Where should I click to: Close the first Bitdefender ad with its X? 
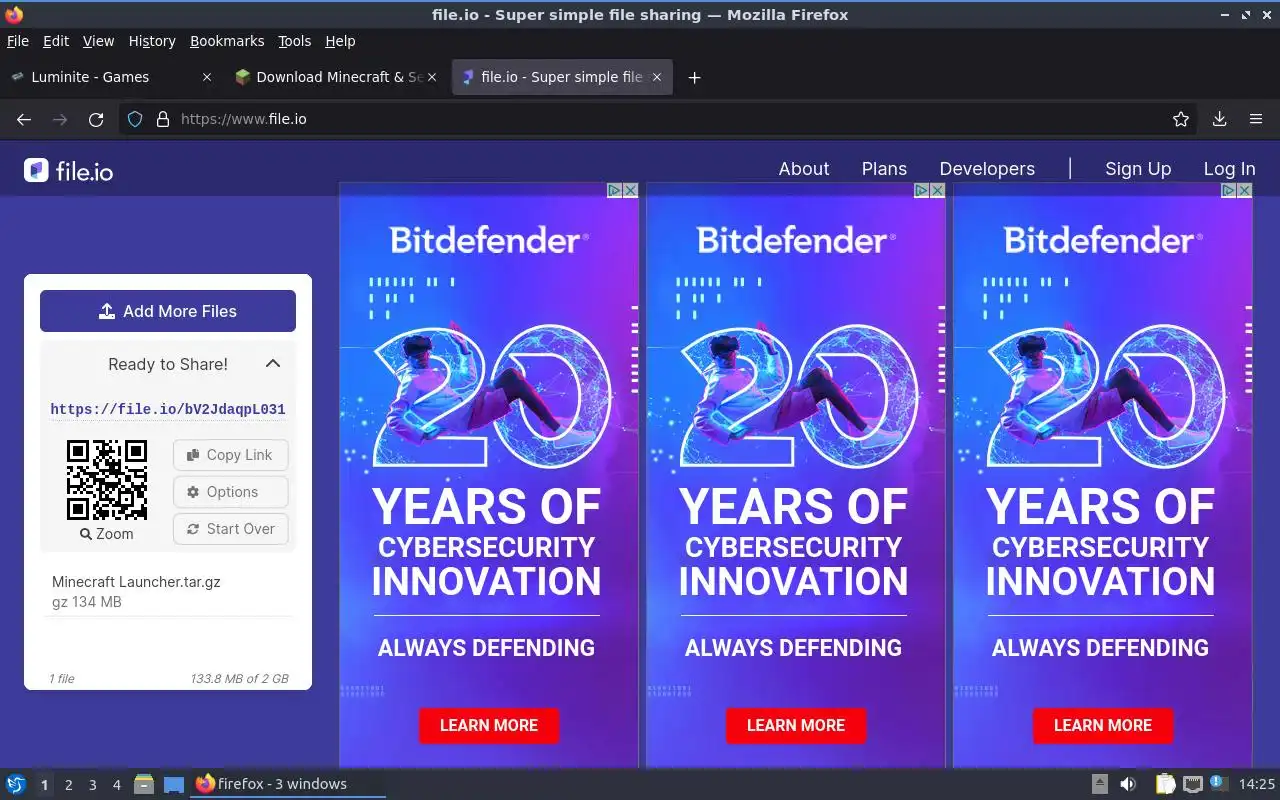631,190
